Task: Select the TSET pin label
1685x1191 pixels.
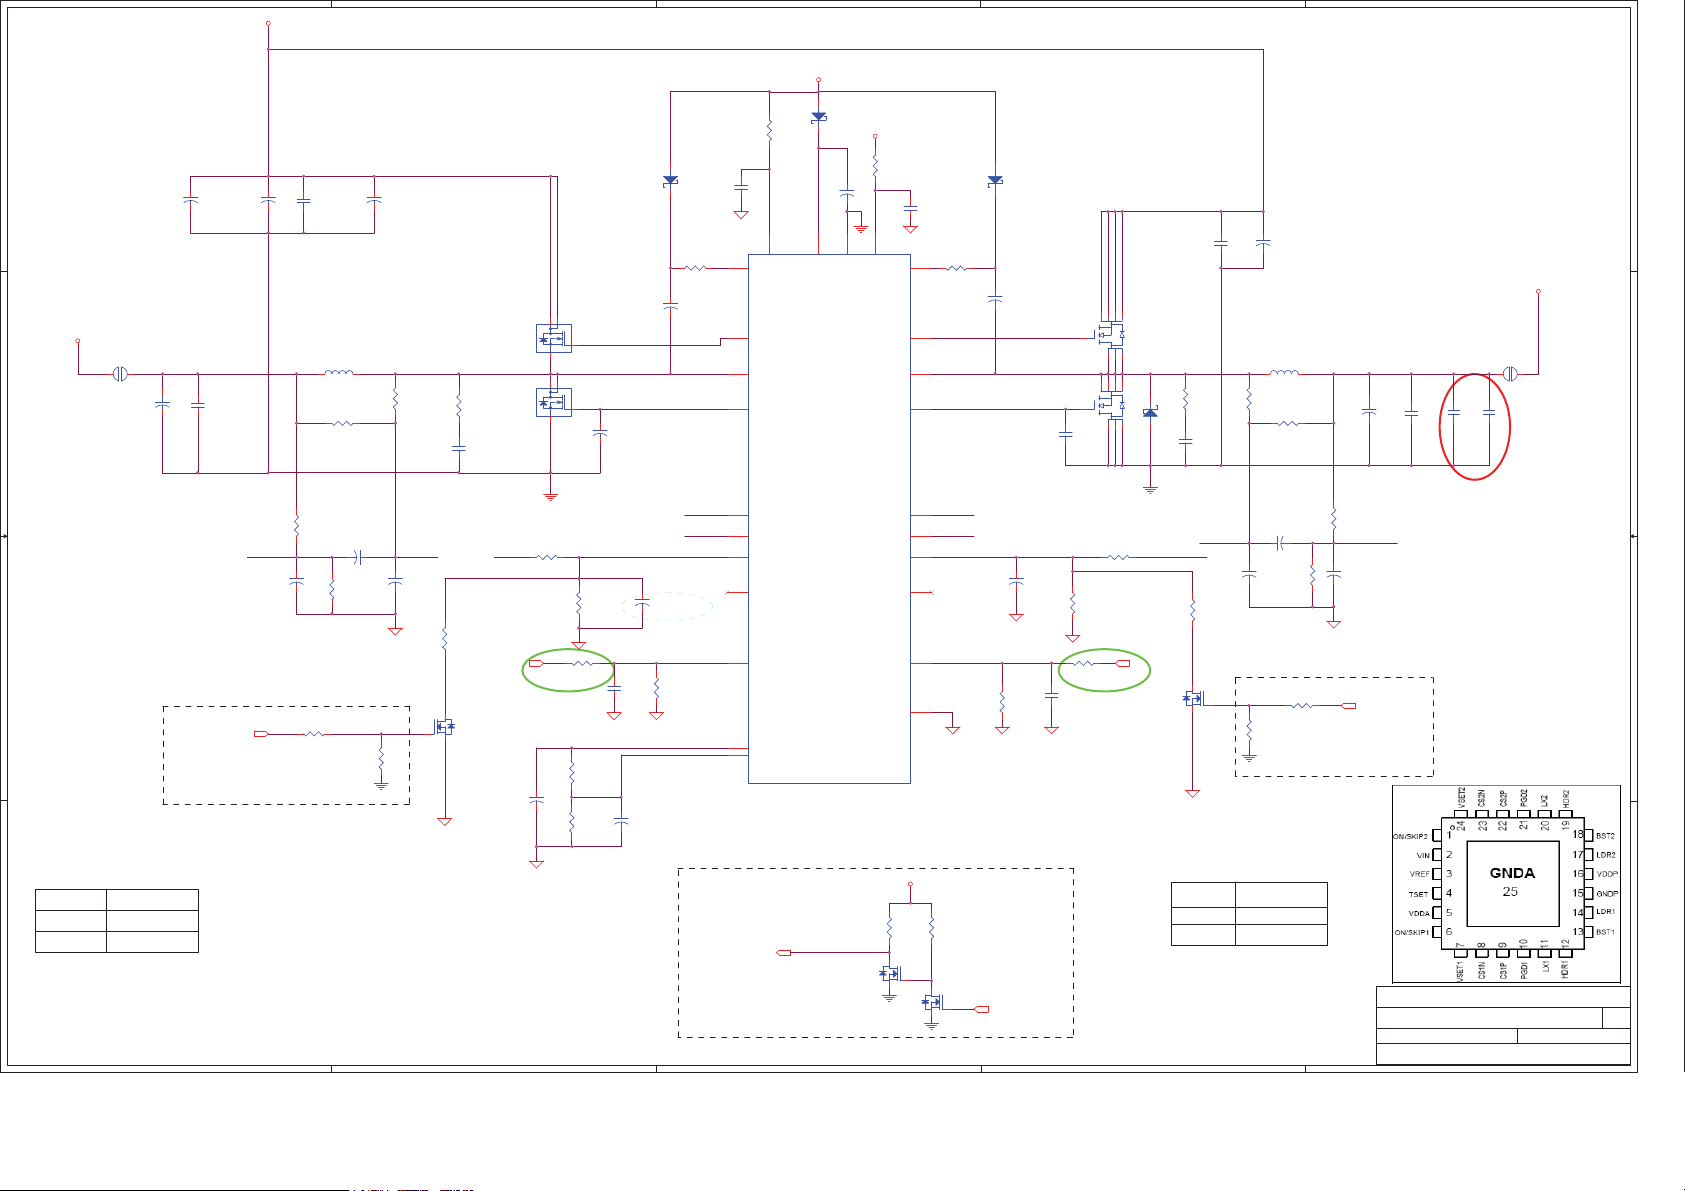Action: pyautogui.click(x=1419, y=894)
